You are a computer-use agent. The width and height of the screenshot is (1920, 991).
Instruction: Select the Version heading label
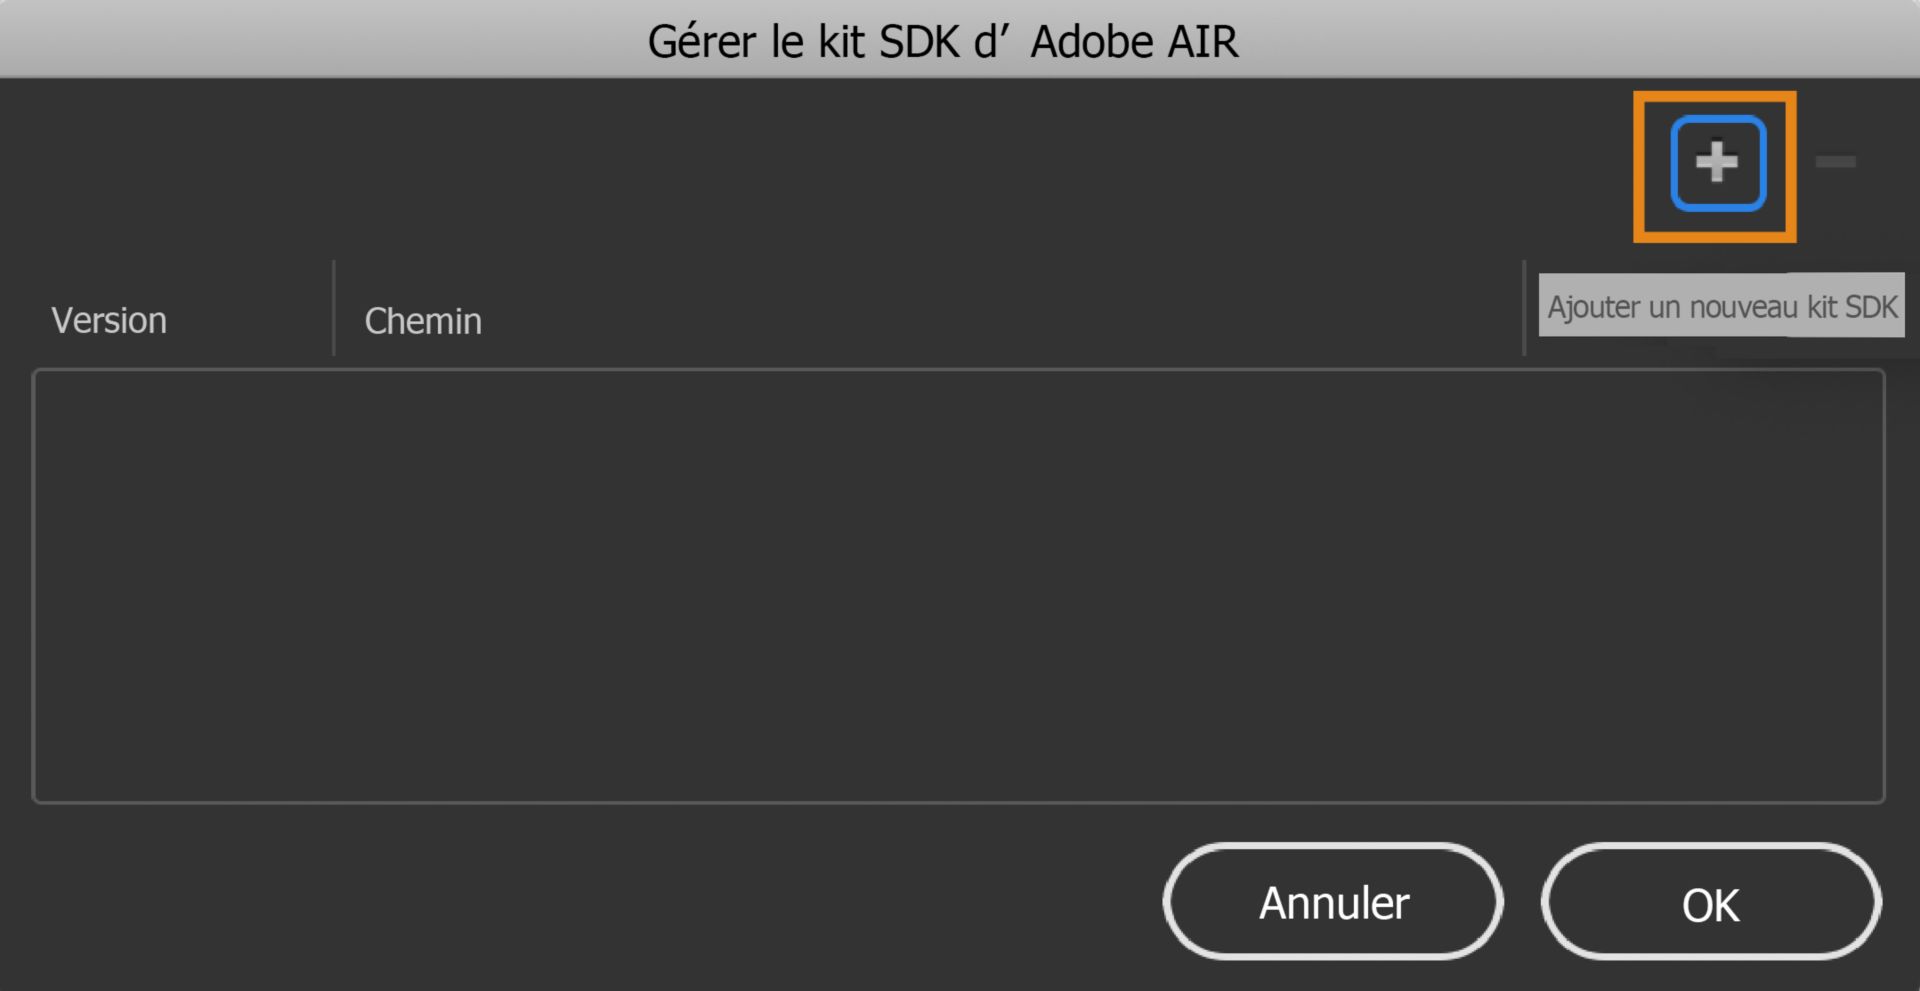click(x=108, y=320)
